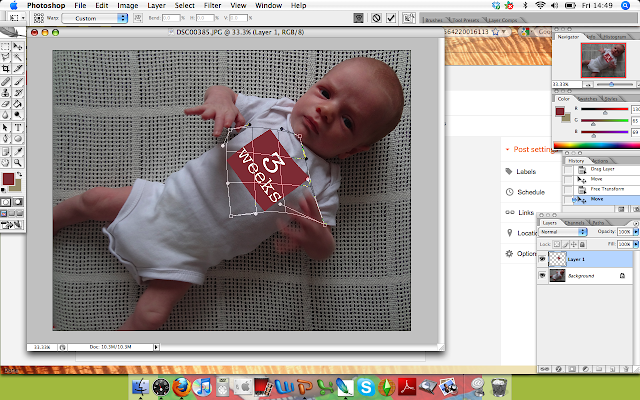Click the foreground color swatch in toolbox
The image size is (640, 400).
coord(9,179)
